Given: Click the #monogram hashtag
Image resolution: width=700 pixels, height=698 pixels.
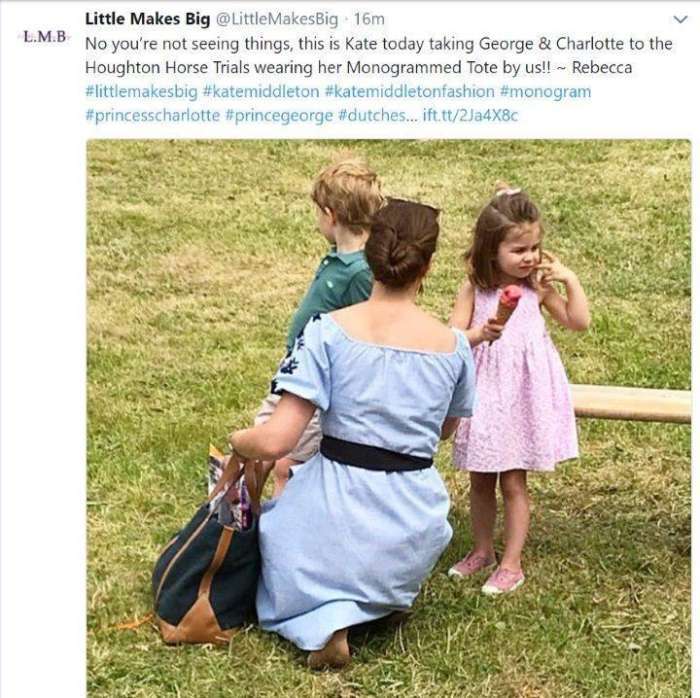Looking at the screenshot, I should [x=545, y=91].
